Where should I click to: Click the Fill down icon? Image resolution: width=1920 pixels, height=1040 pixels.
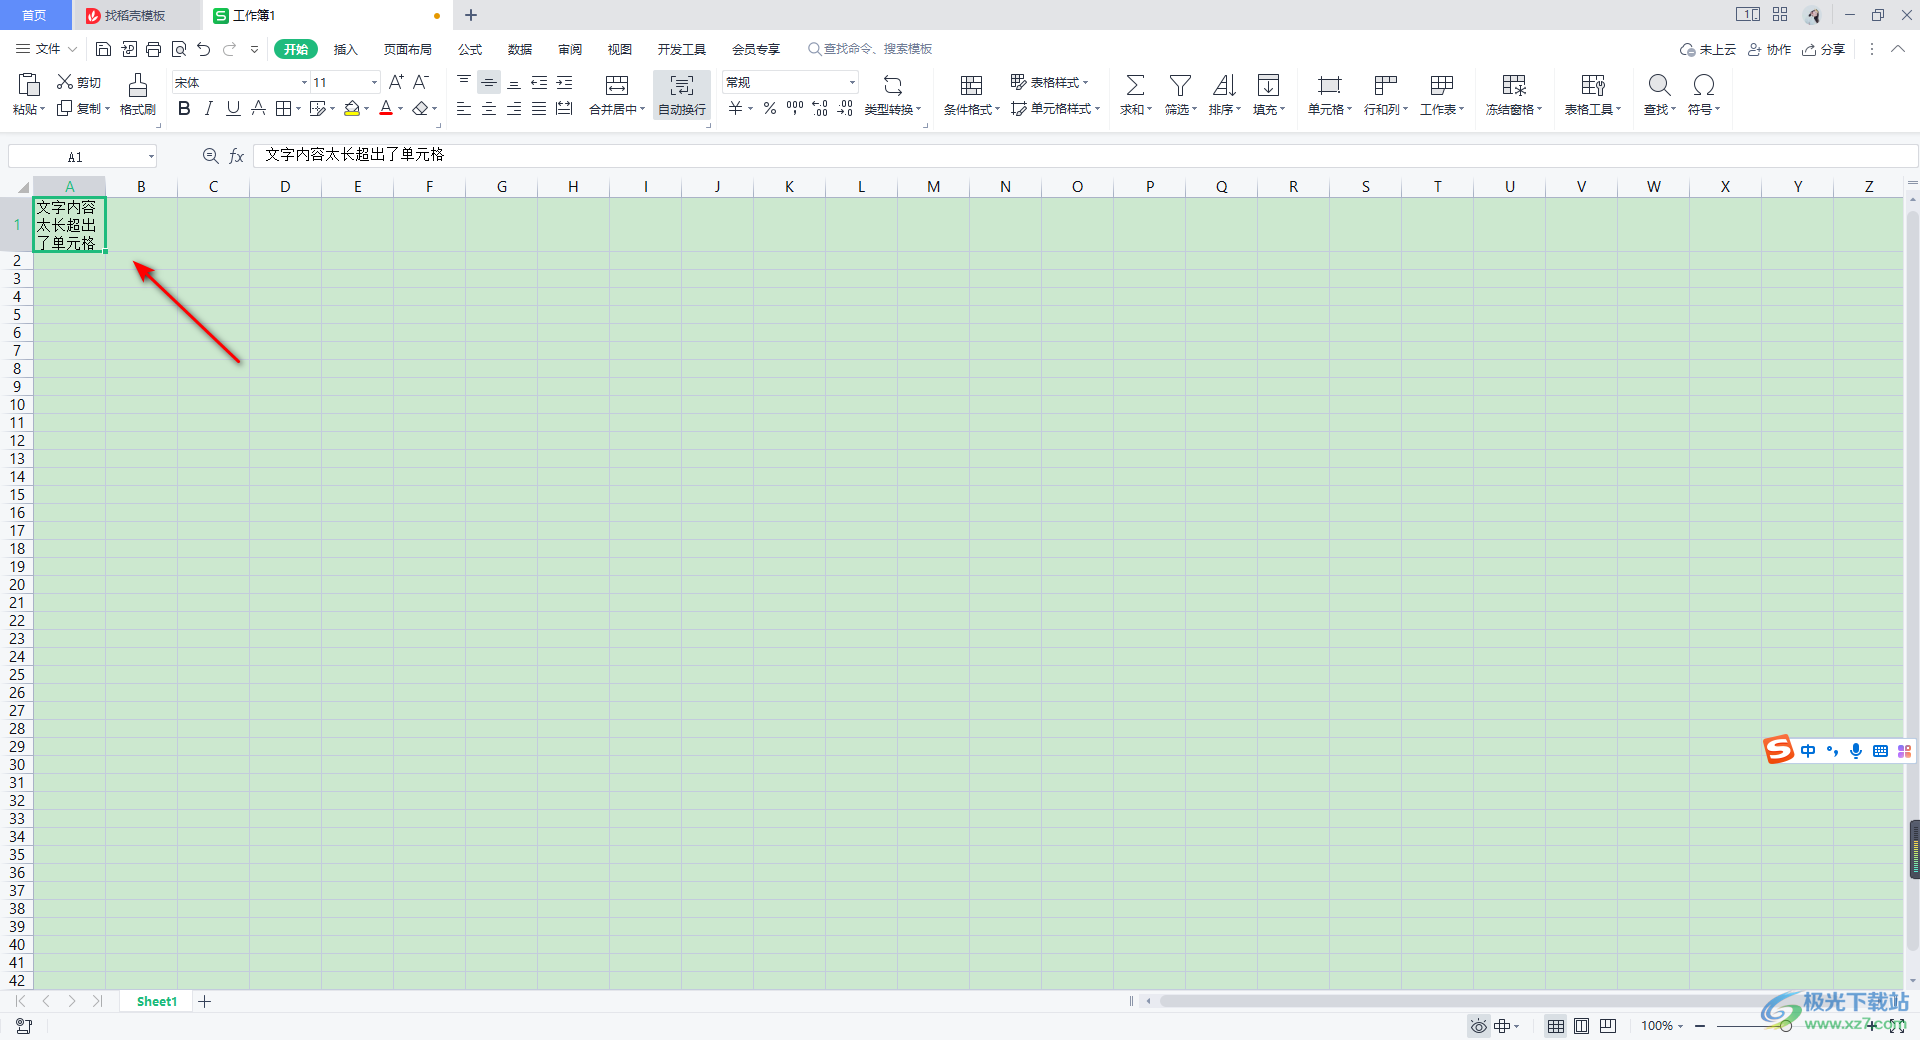[1268, 85]
